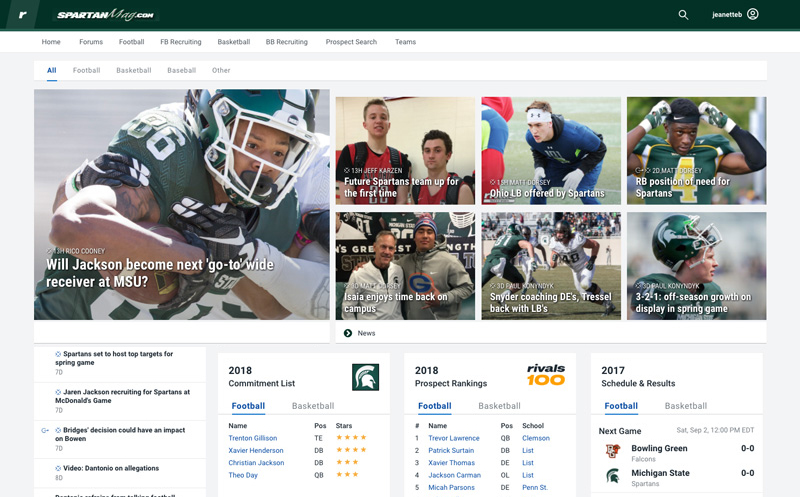Open BB Recruiting menu item
The width and height of the screenshot is (800, 497).
[287, 42]
